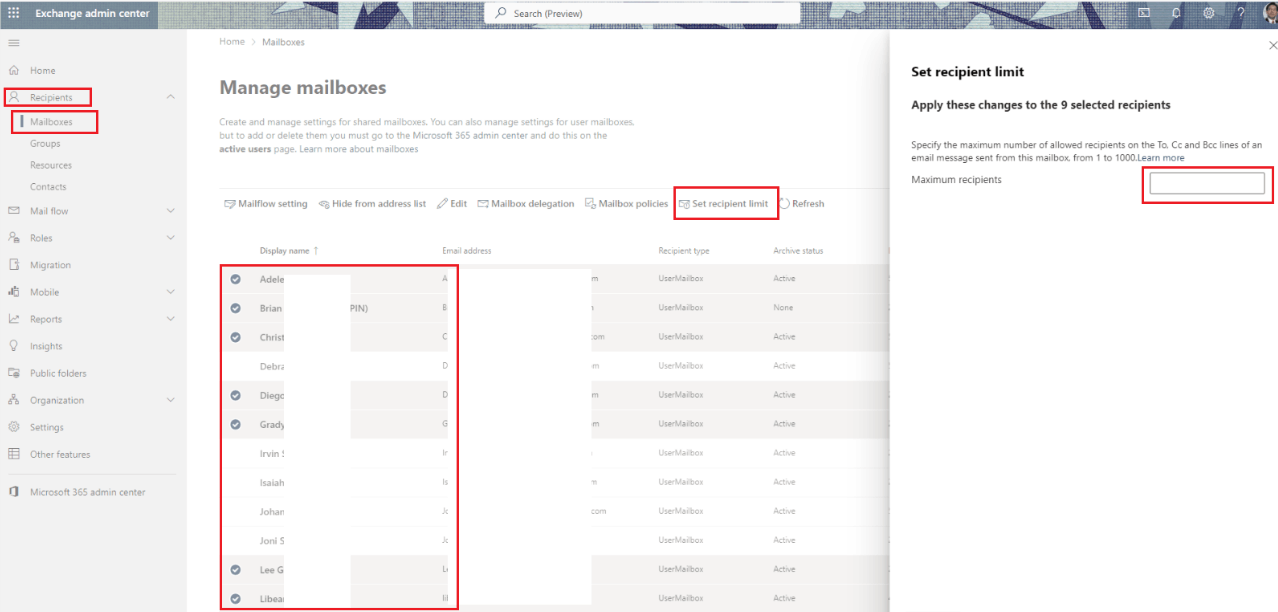This screenshot has height=612, width=1278.
Task: Click the Public folders icon
Action: (14, 373)
